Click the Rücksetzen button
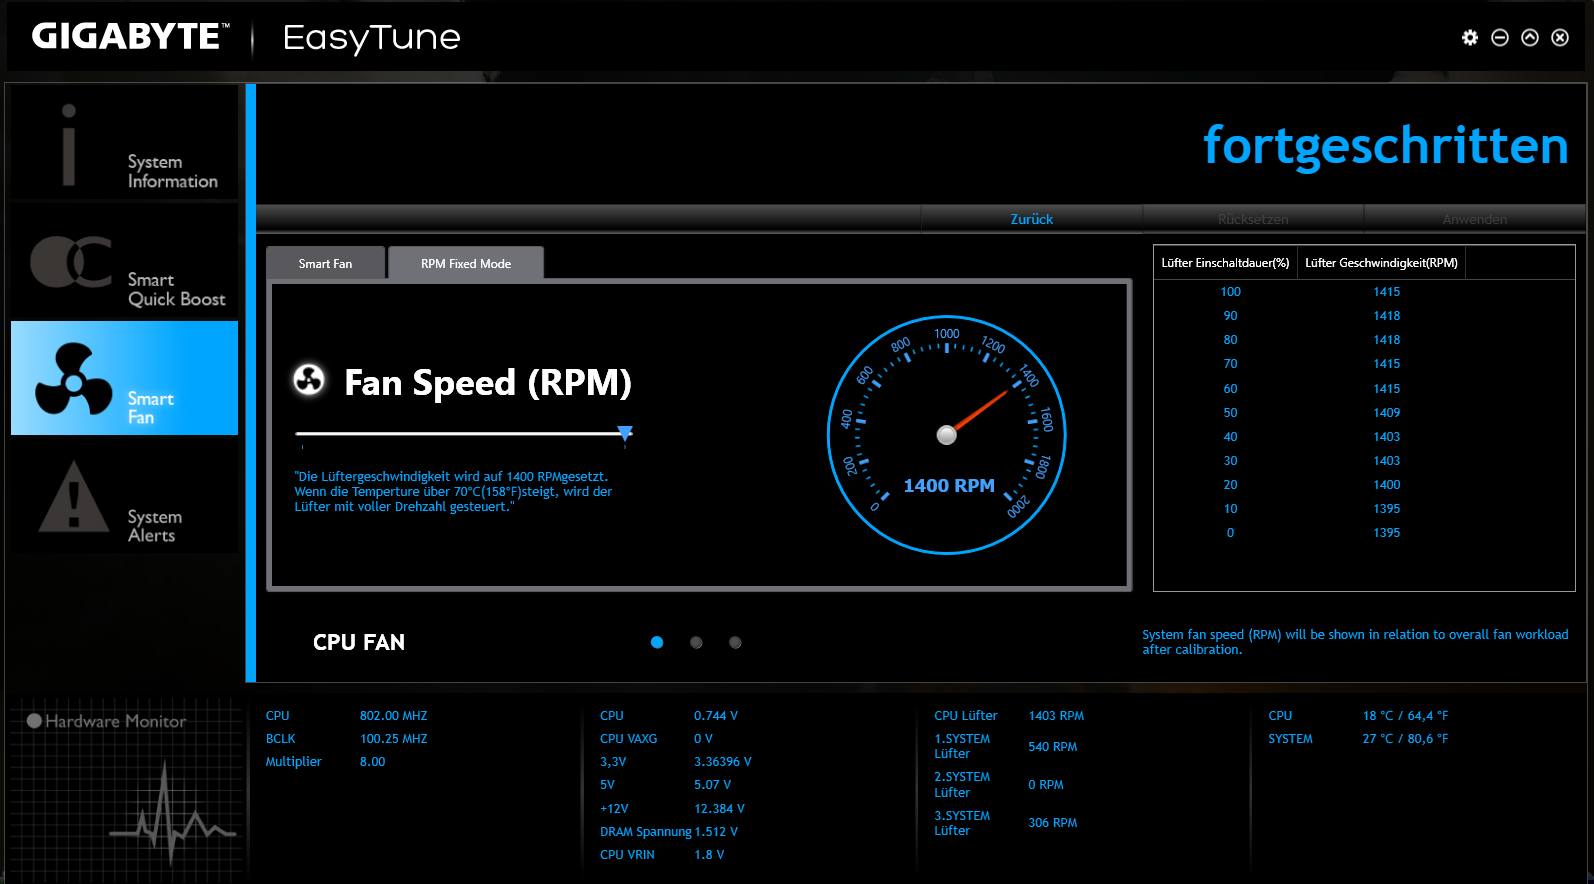The width and height of the screenshot is (1594, 884). coord(1253,219)
